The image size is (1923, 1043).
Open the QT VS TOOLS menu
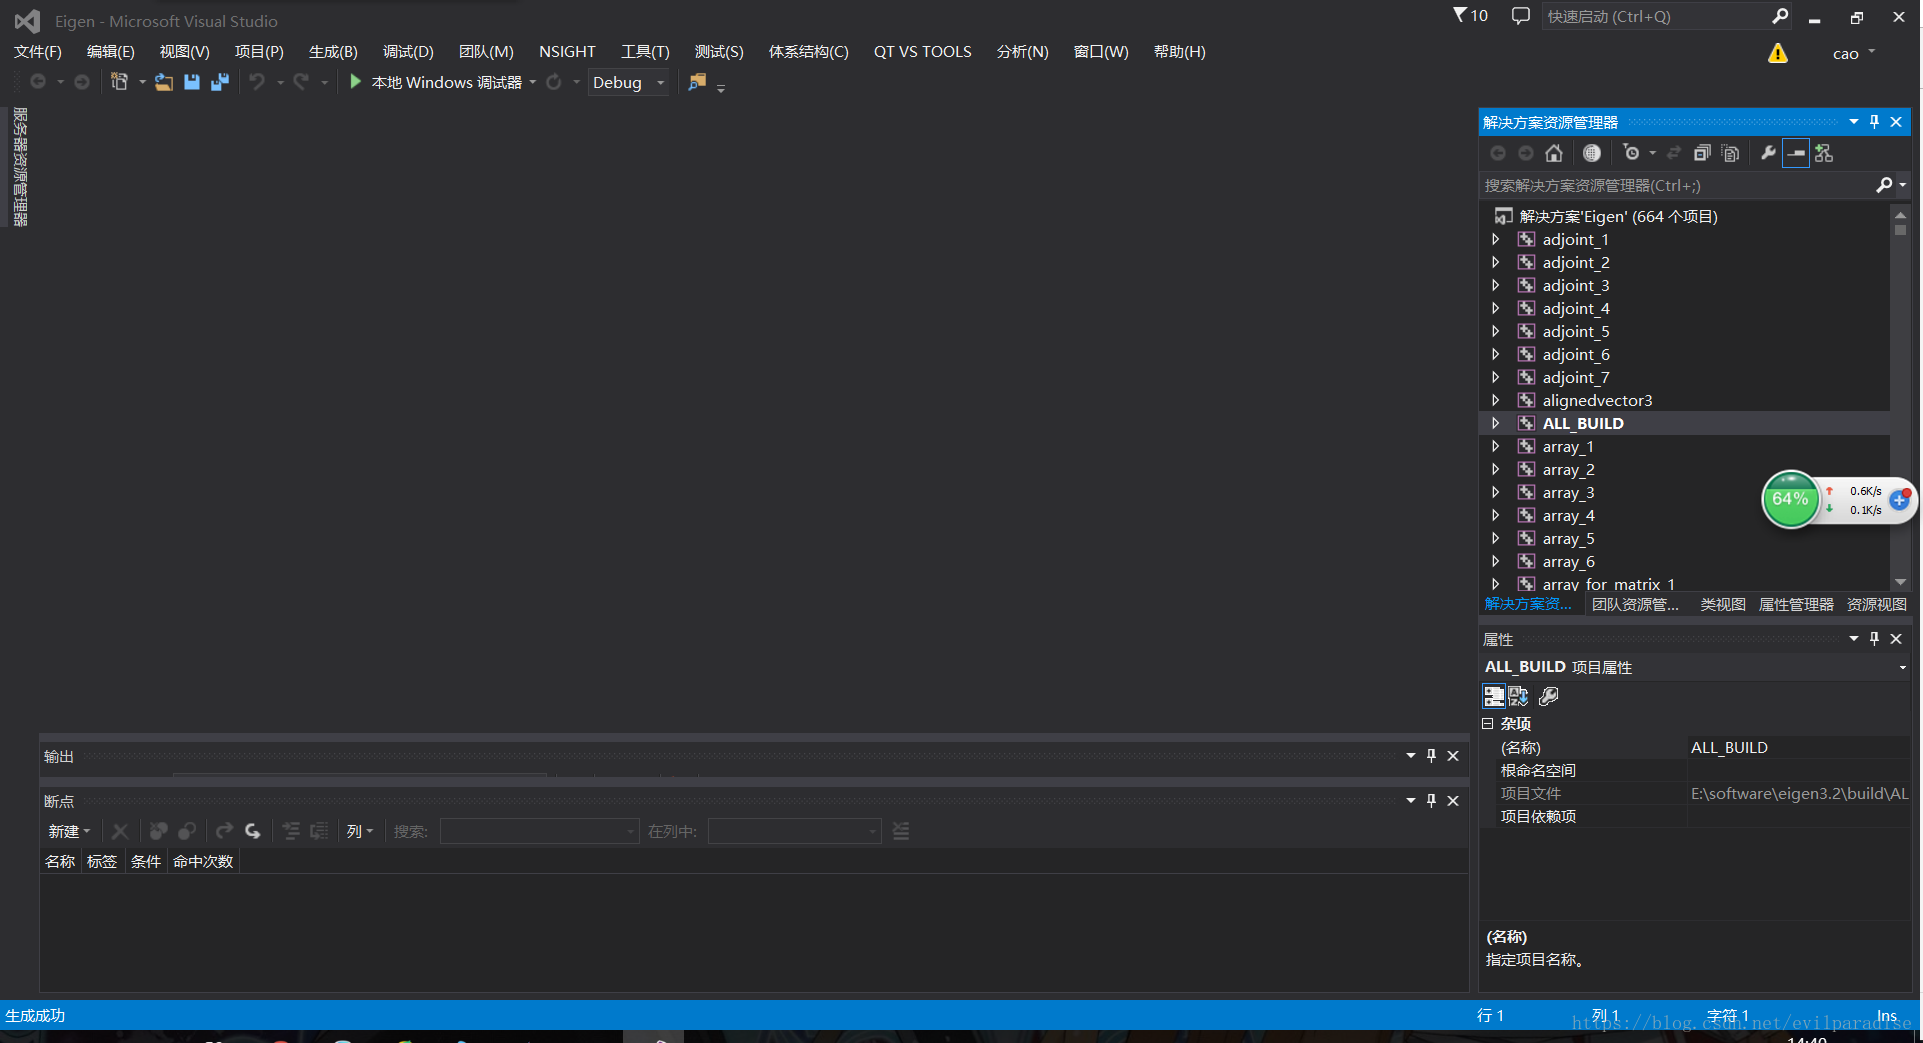pos(922,52)
